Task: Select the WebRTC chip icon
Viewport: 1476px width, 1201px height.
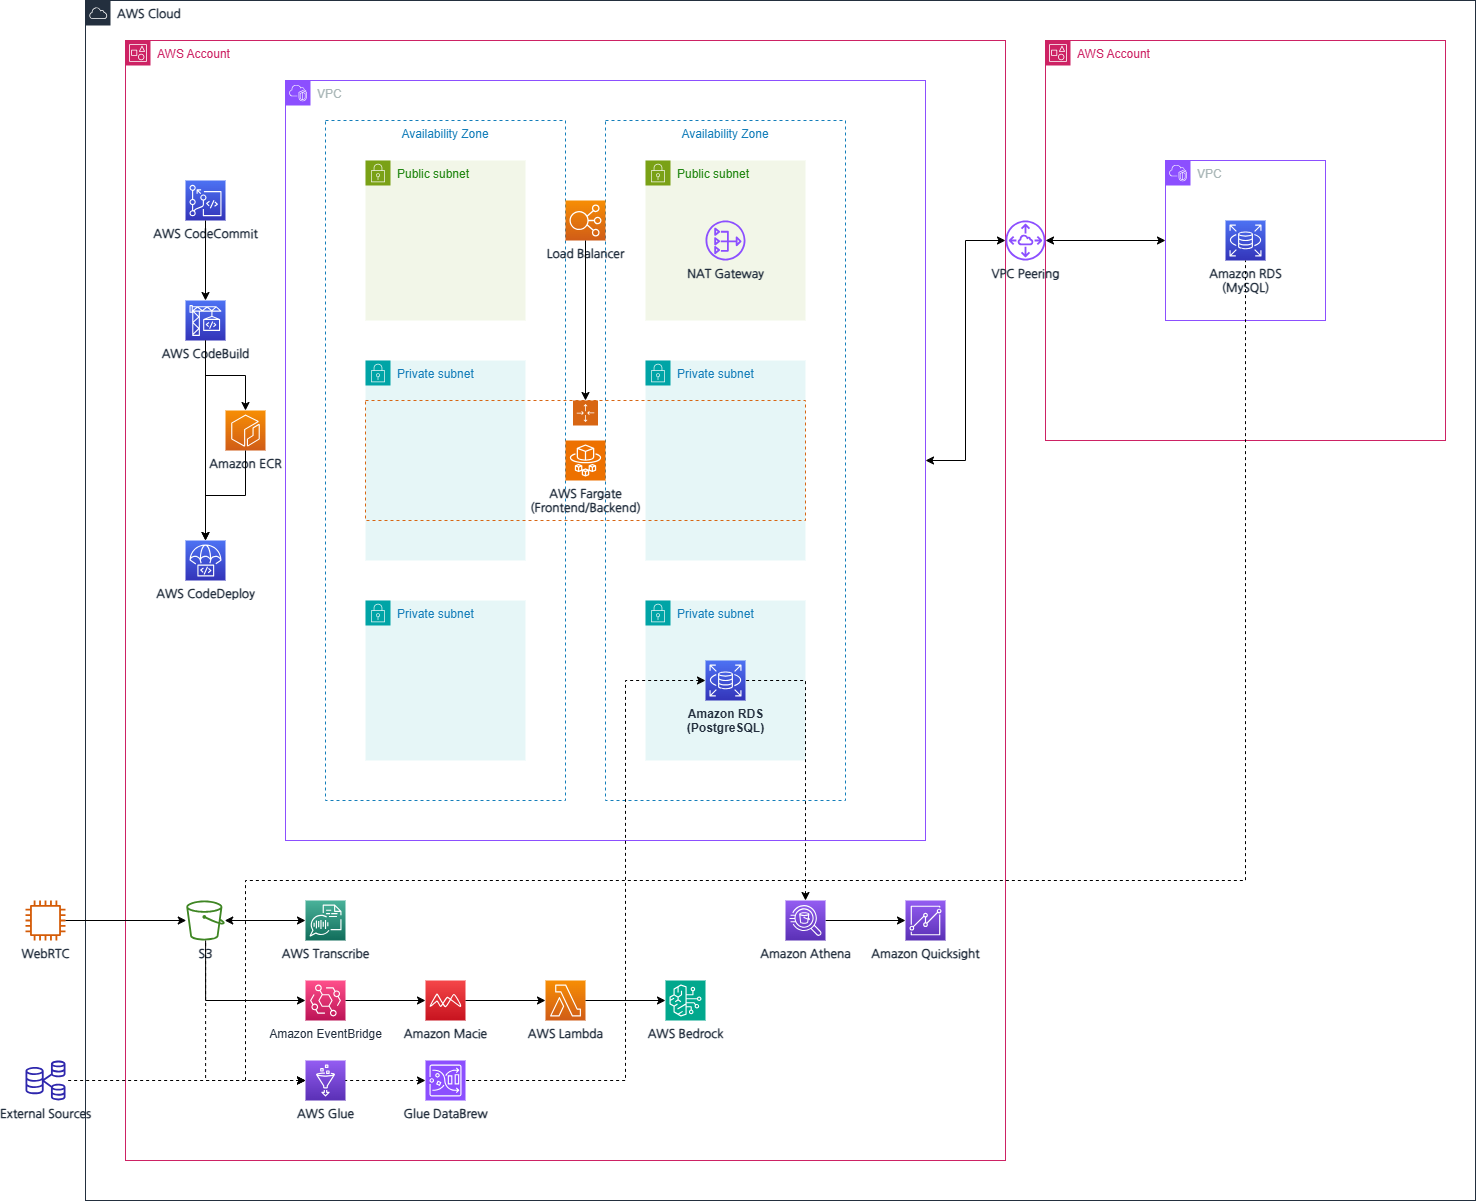Action: coord(45,920)
